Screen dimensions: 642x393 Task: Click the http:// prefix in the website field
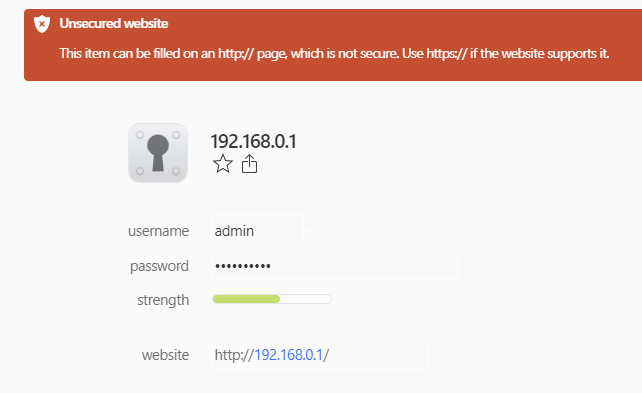tap(234, 355)
